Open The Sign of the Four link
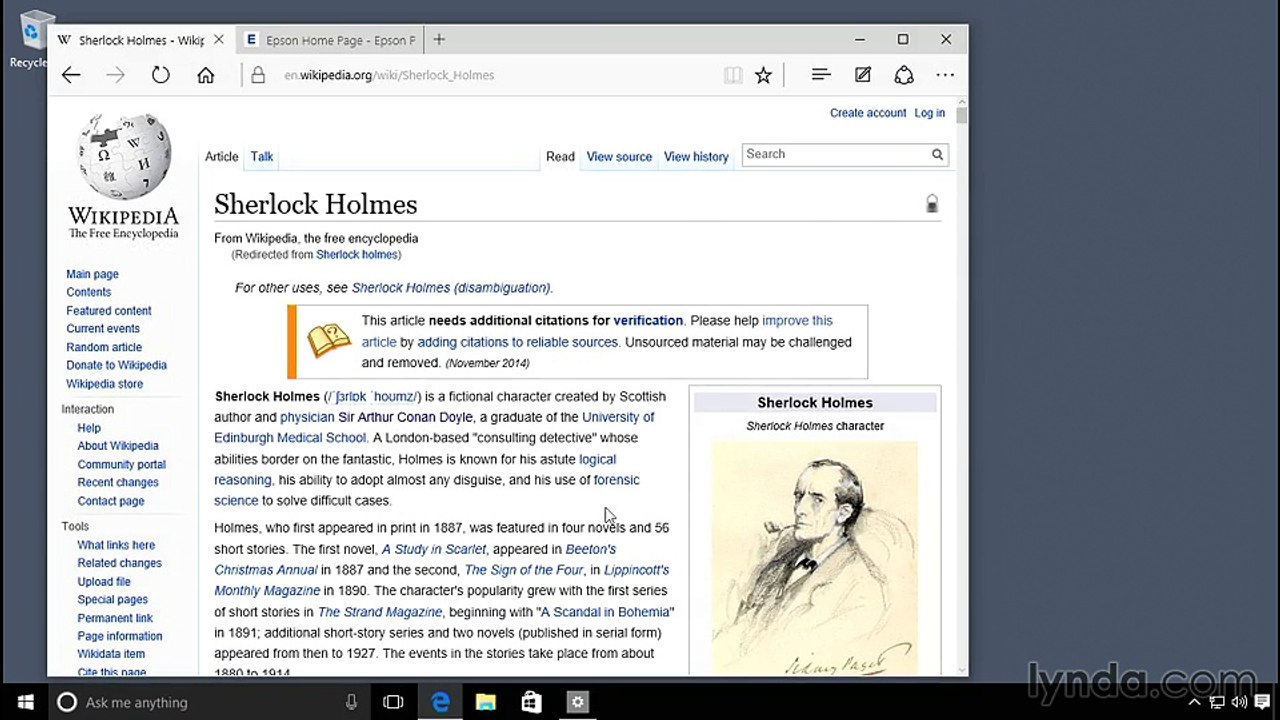The image size is (1280, 720). 524,570
